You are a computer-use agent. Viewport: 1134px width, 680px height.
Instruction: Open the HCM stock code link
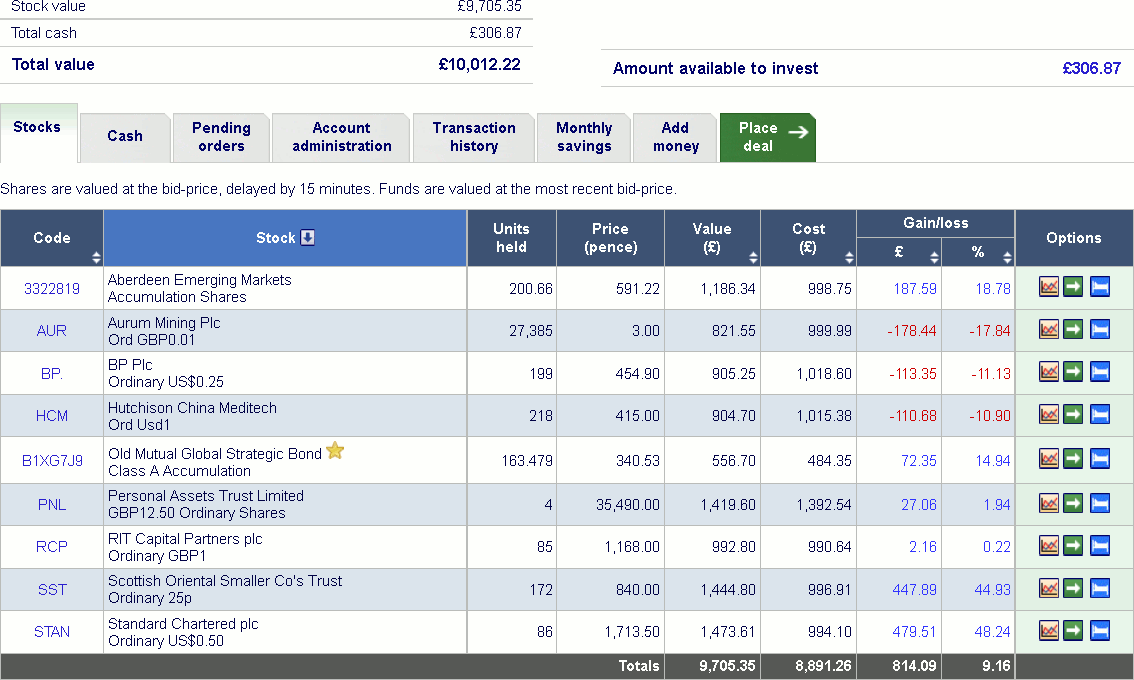(51, 416)
